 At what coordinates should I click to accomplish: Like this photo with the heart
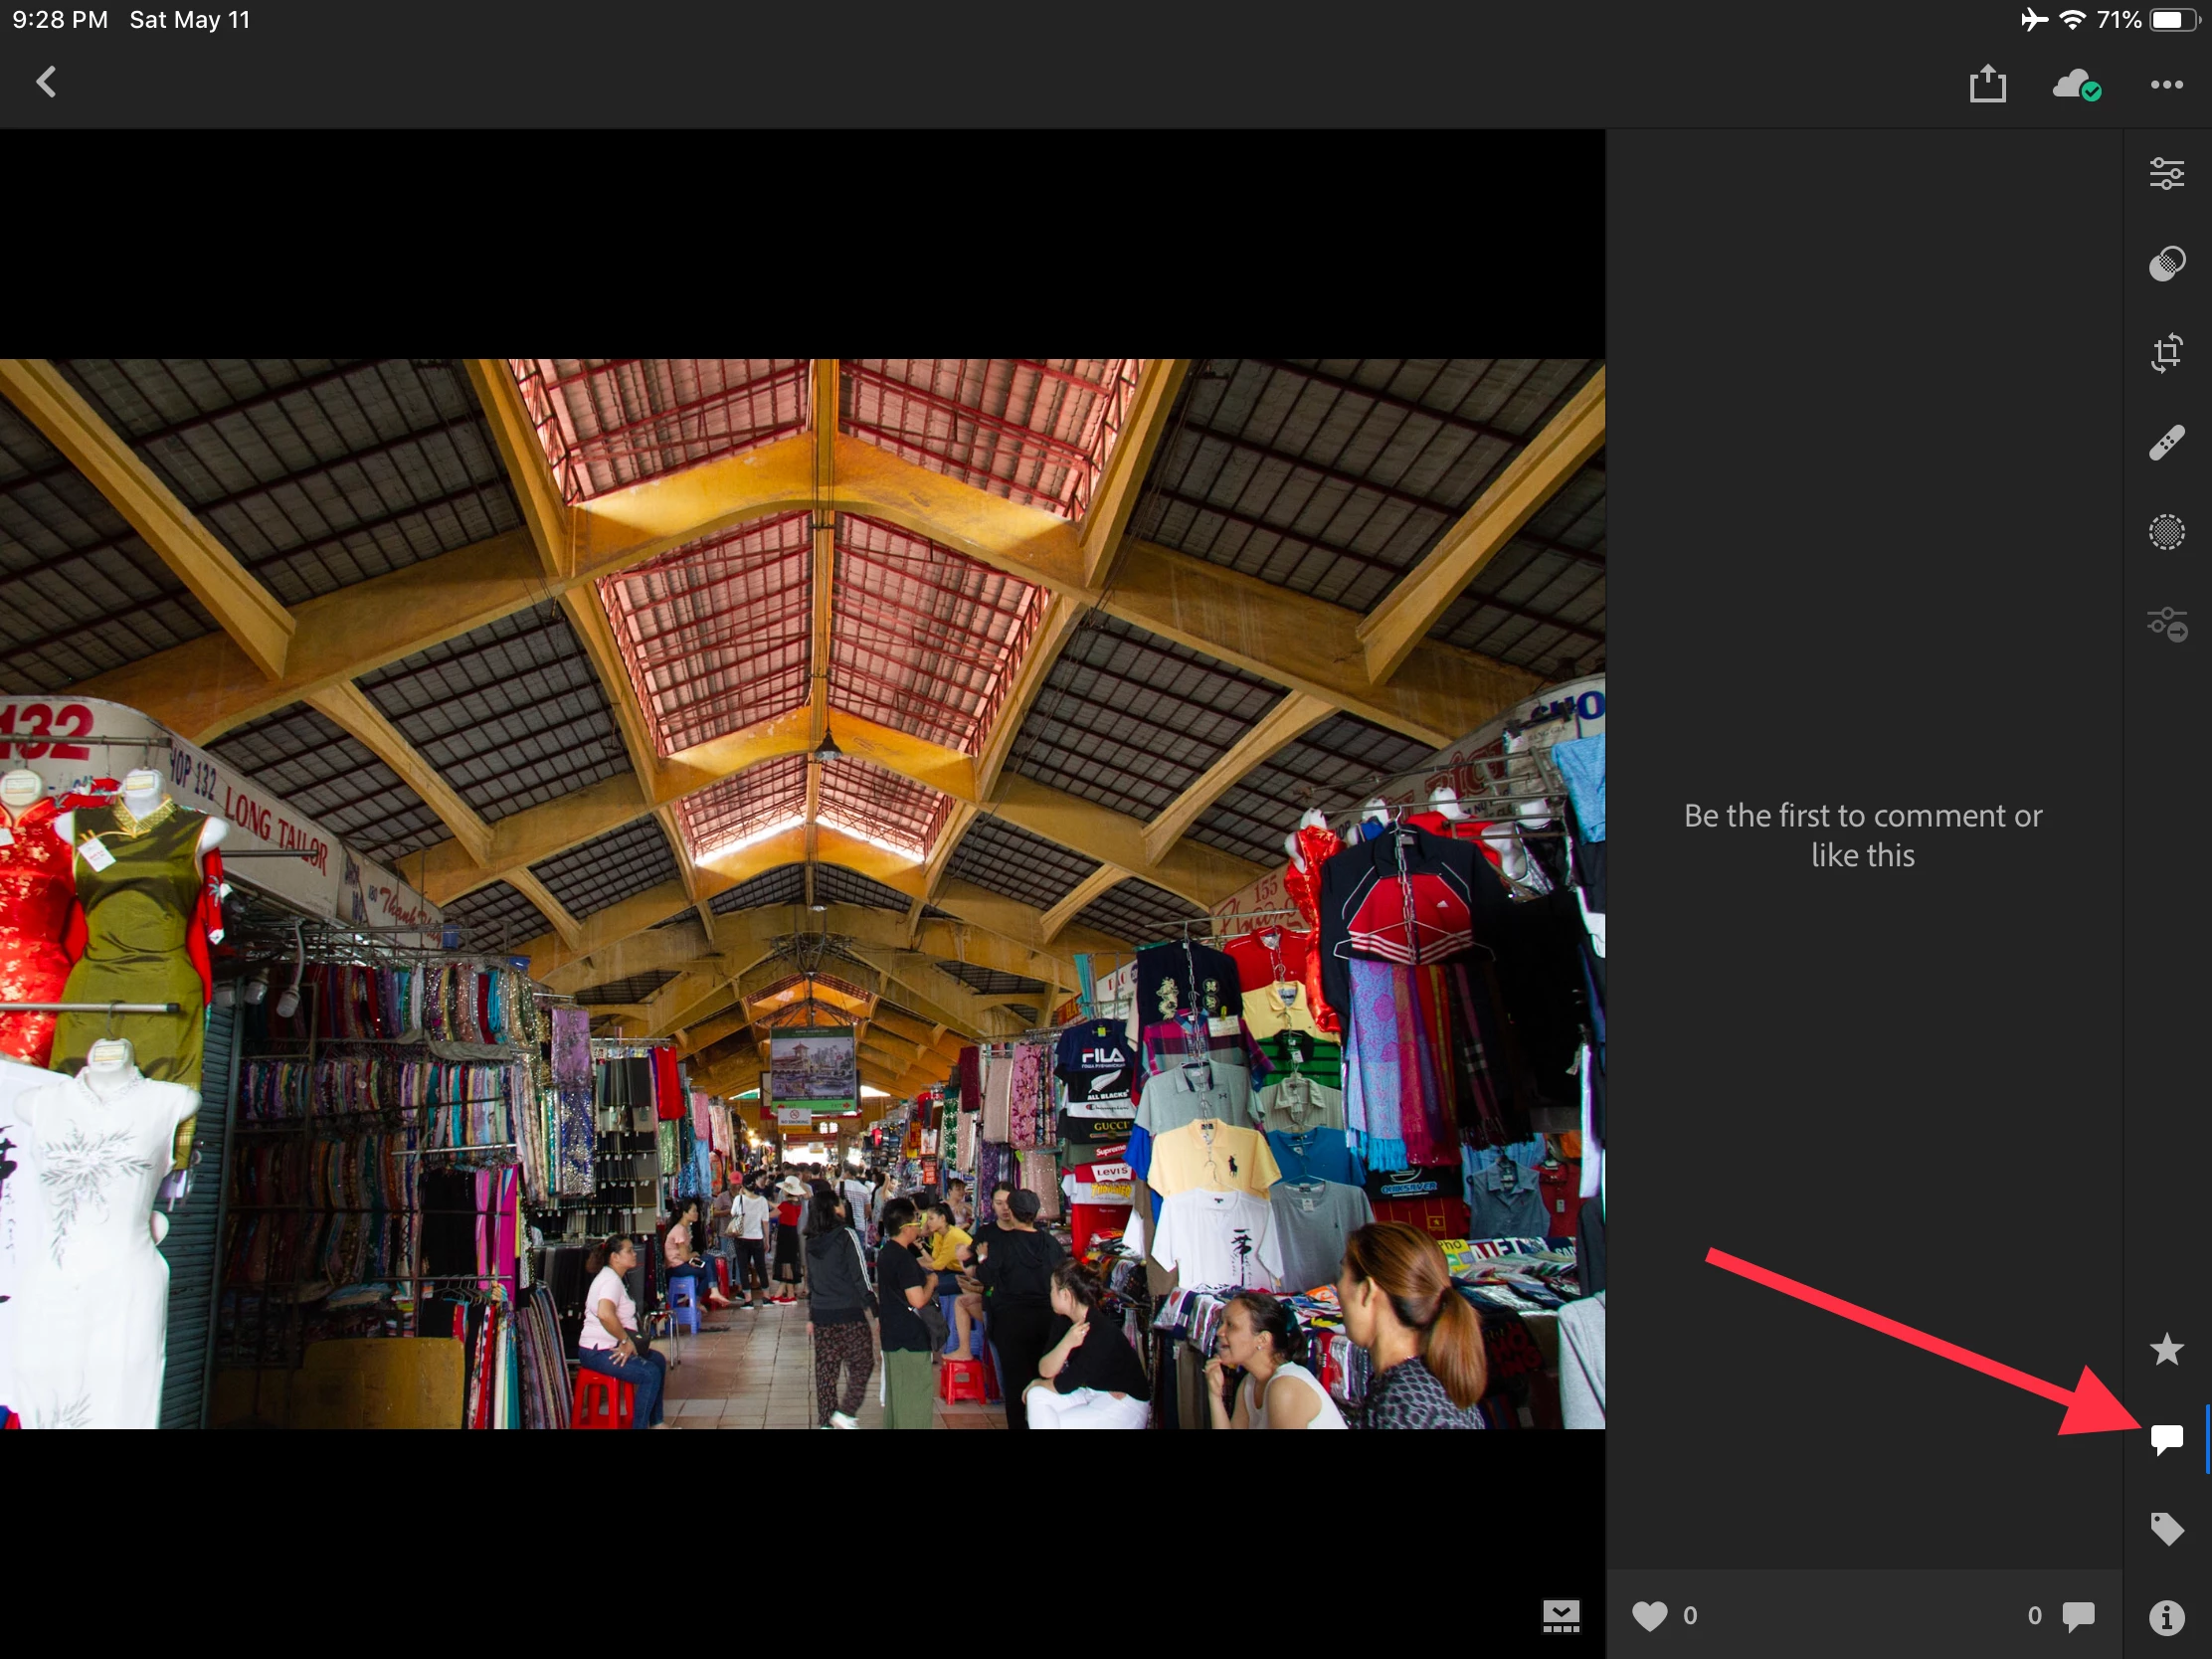pyautogui.click(x=1649, y=1616)
